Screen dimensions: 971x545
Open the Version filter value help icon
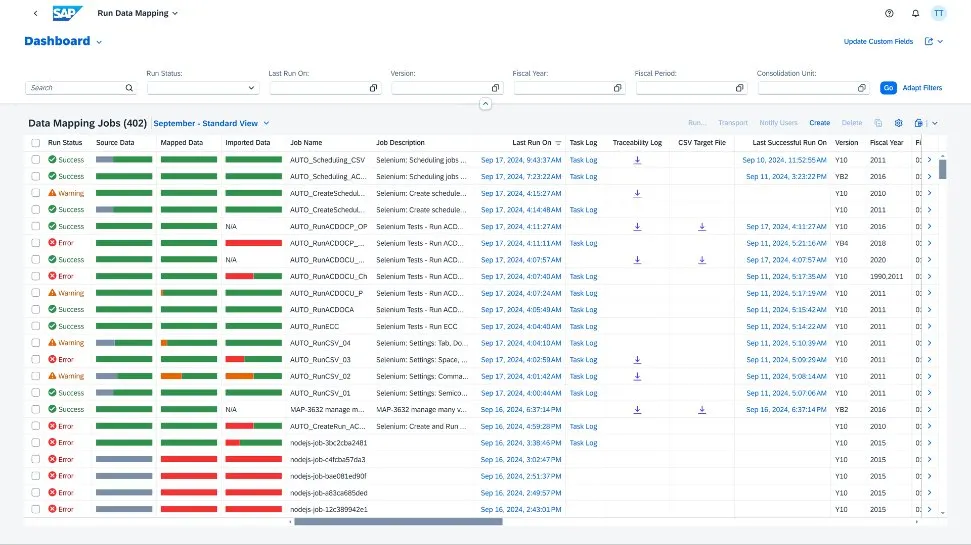495,88
